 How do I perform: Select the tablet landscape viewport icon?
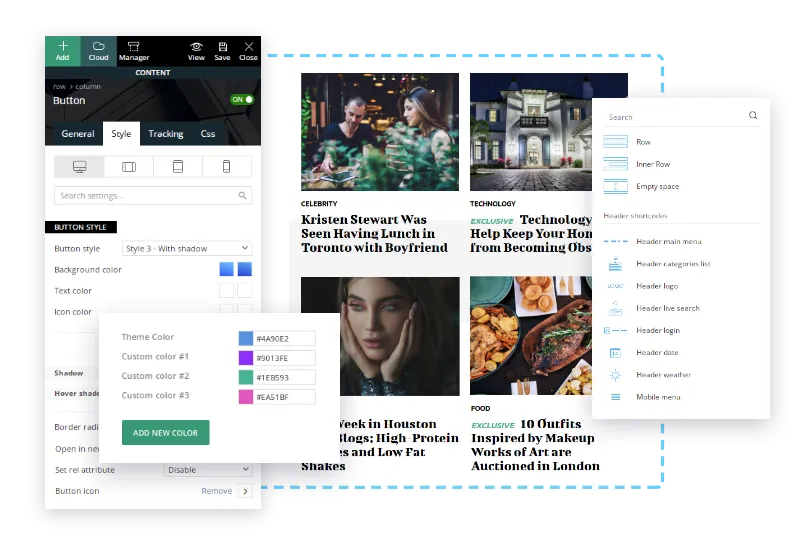pos(128,167)
